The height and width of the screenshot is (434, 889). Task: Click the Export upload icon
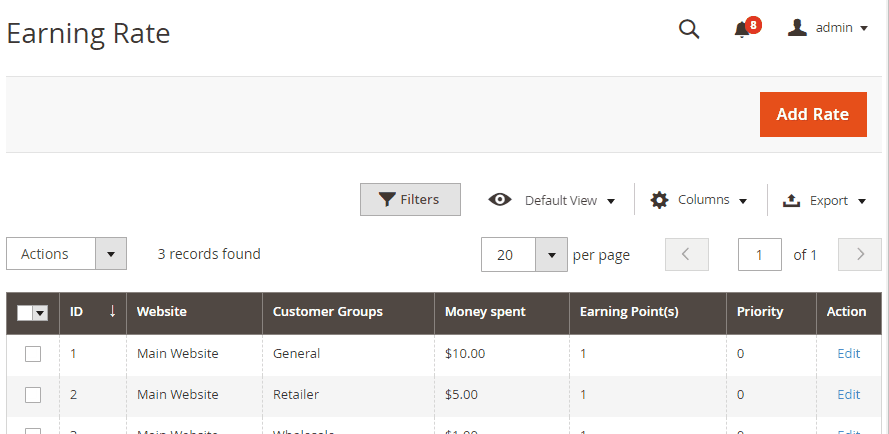(791, 200)
